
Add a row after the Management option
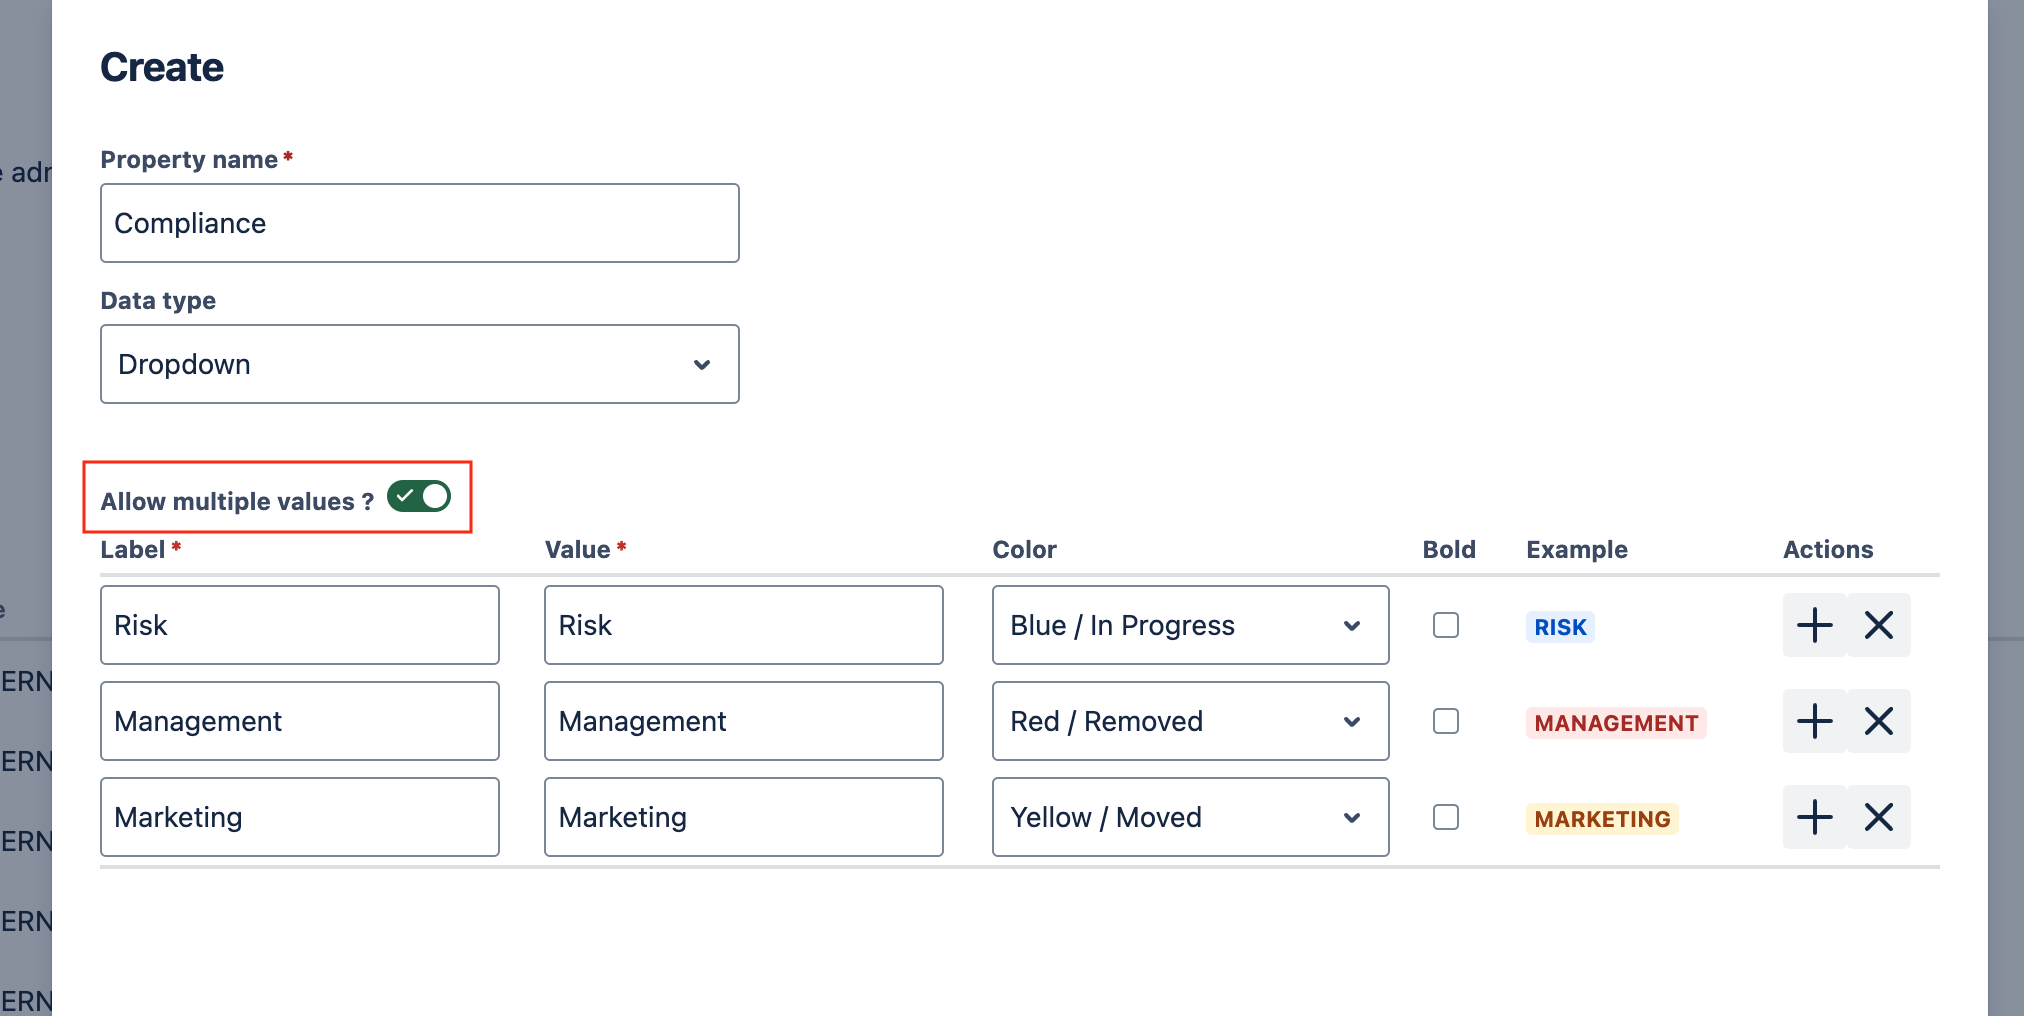(1814, 721)
